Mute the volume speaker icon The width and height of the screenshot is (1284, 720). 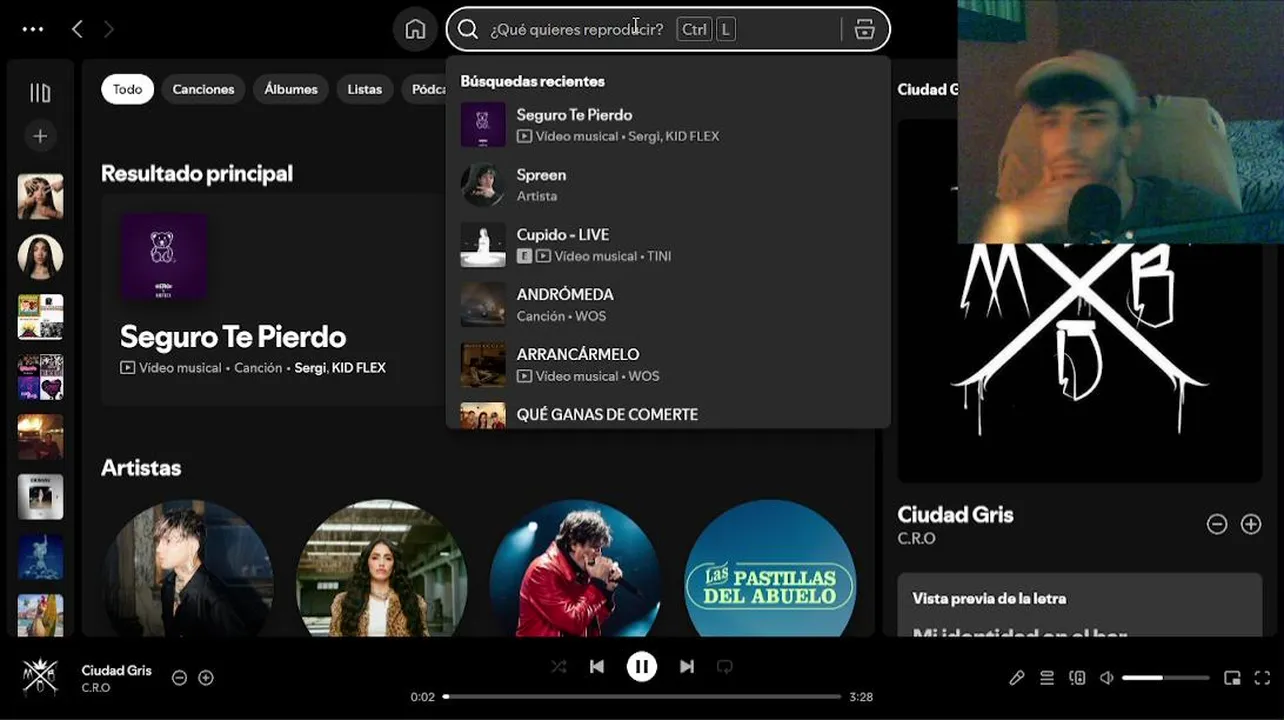pos(1107,677)
